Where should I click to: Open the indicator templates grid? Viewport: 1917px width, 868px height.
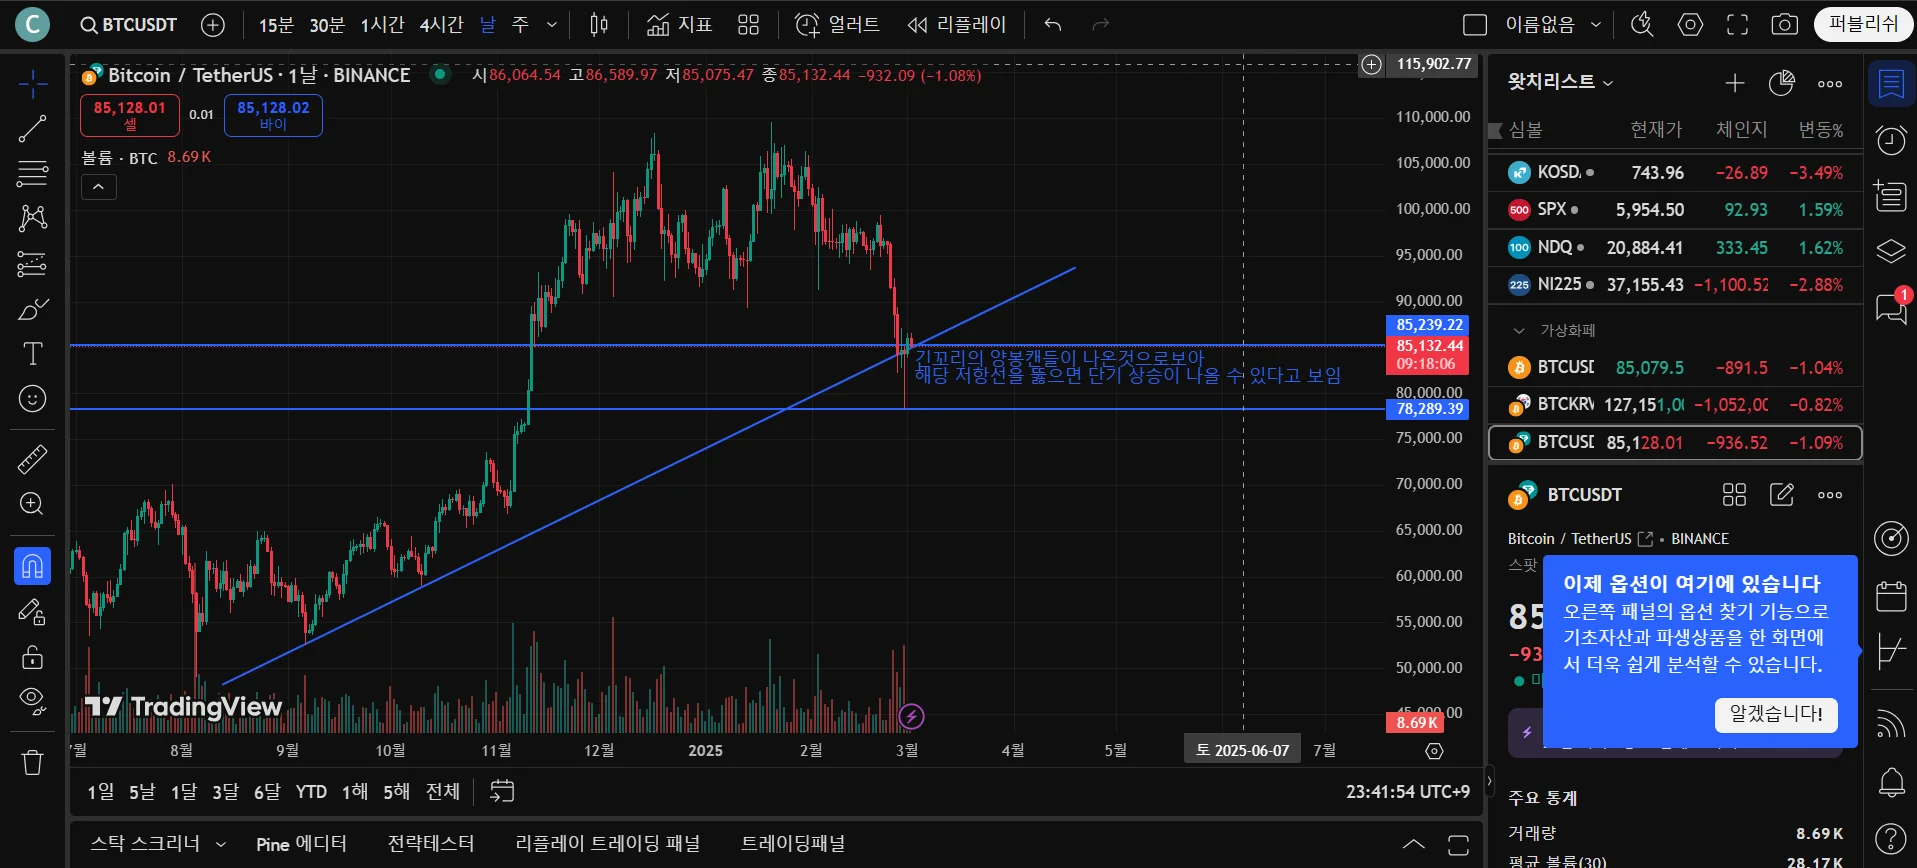[748, 25]
